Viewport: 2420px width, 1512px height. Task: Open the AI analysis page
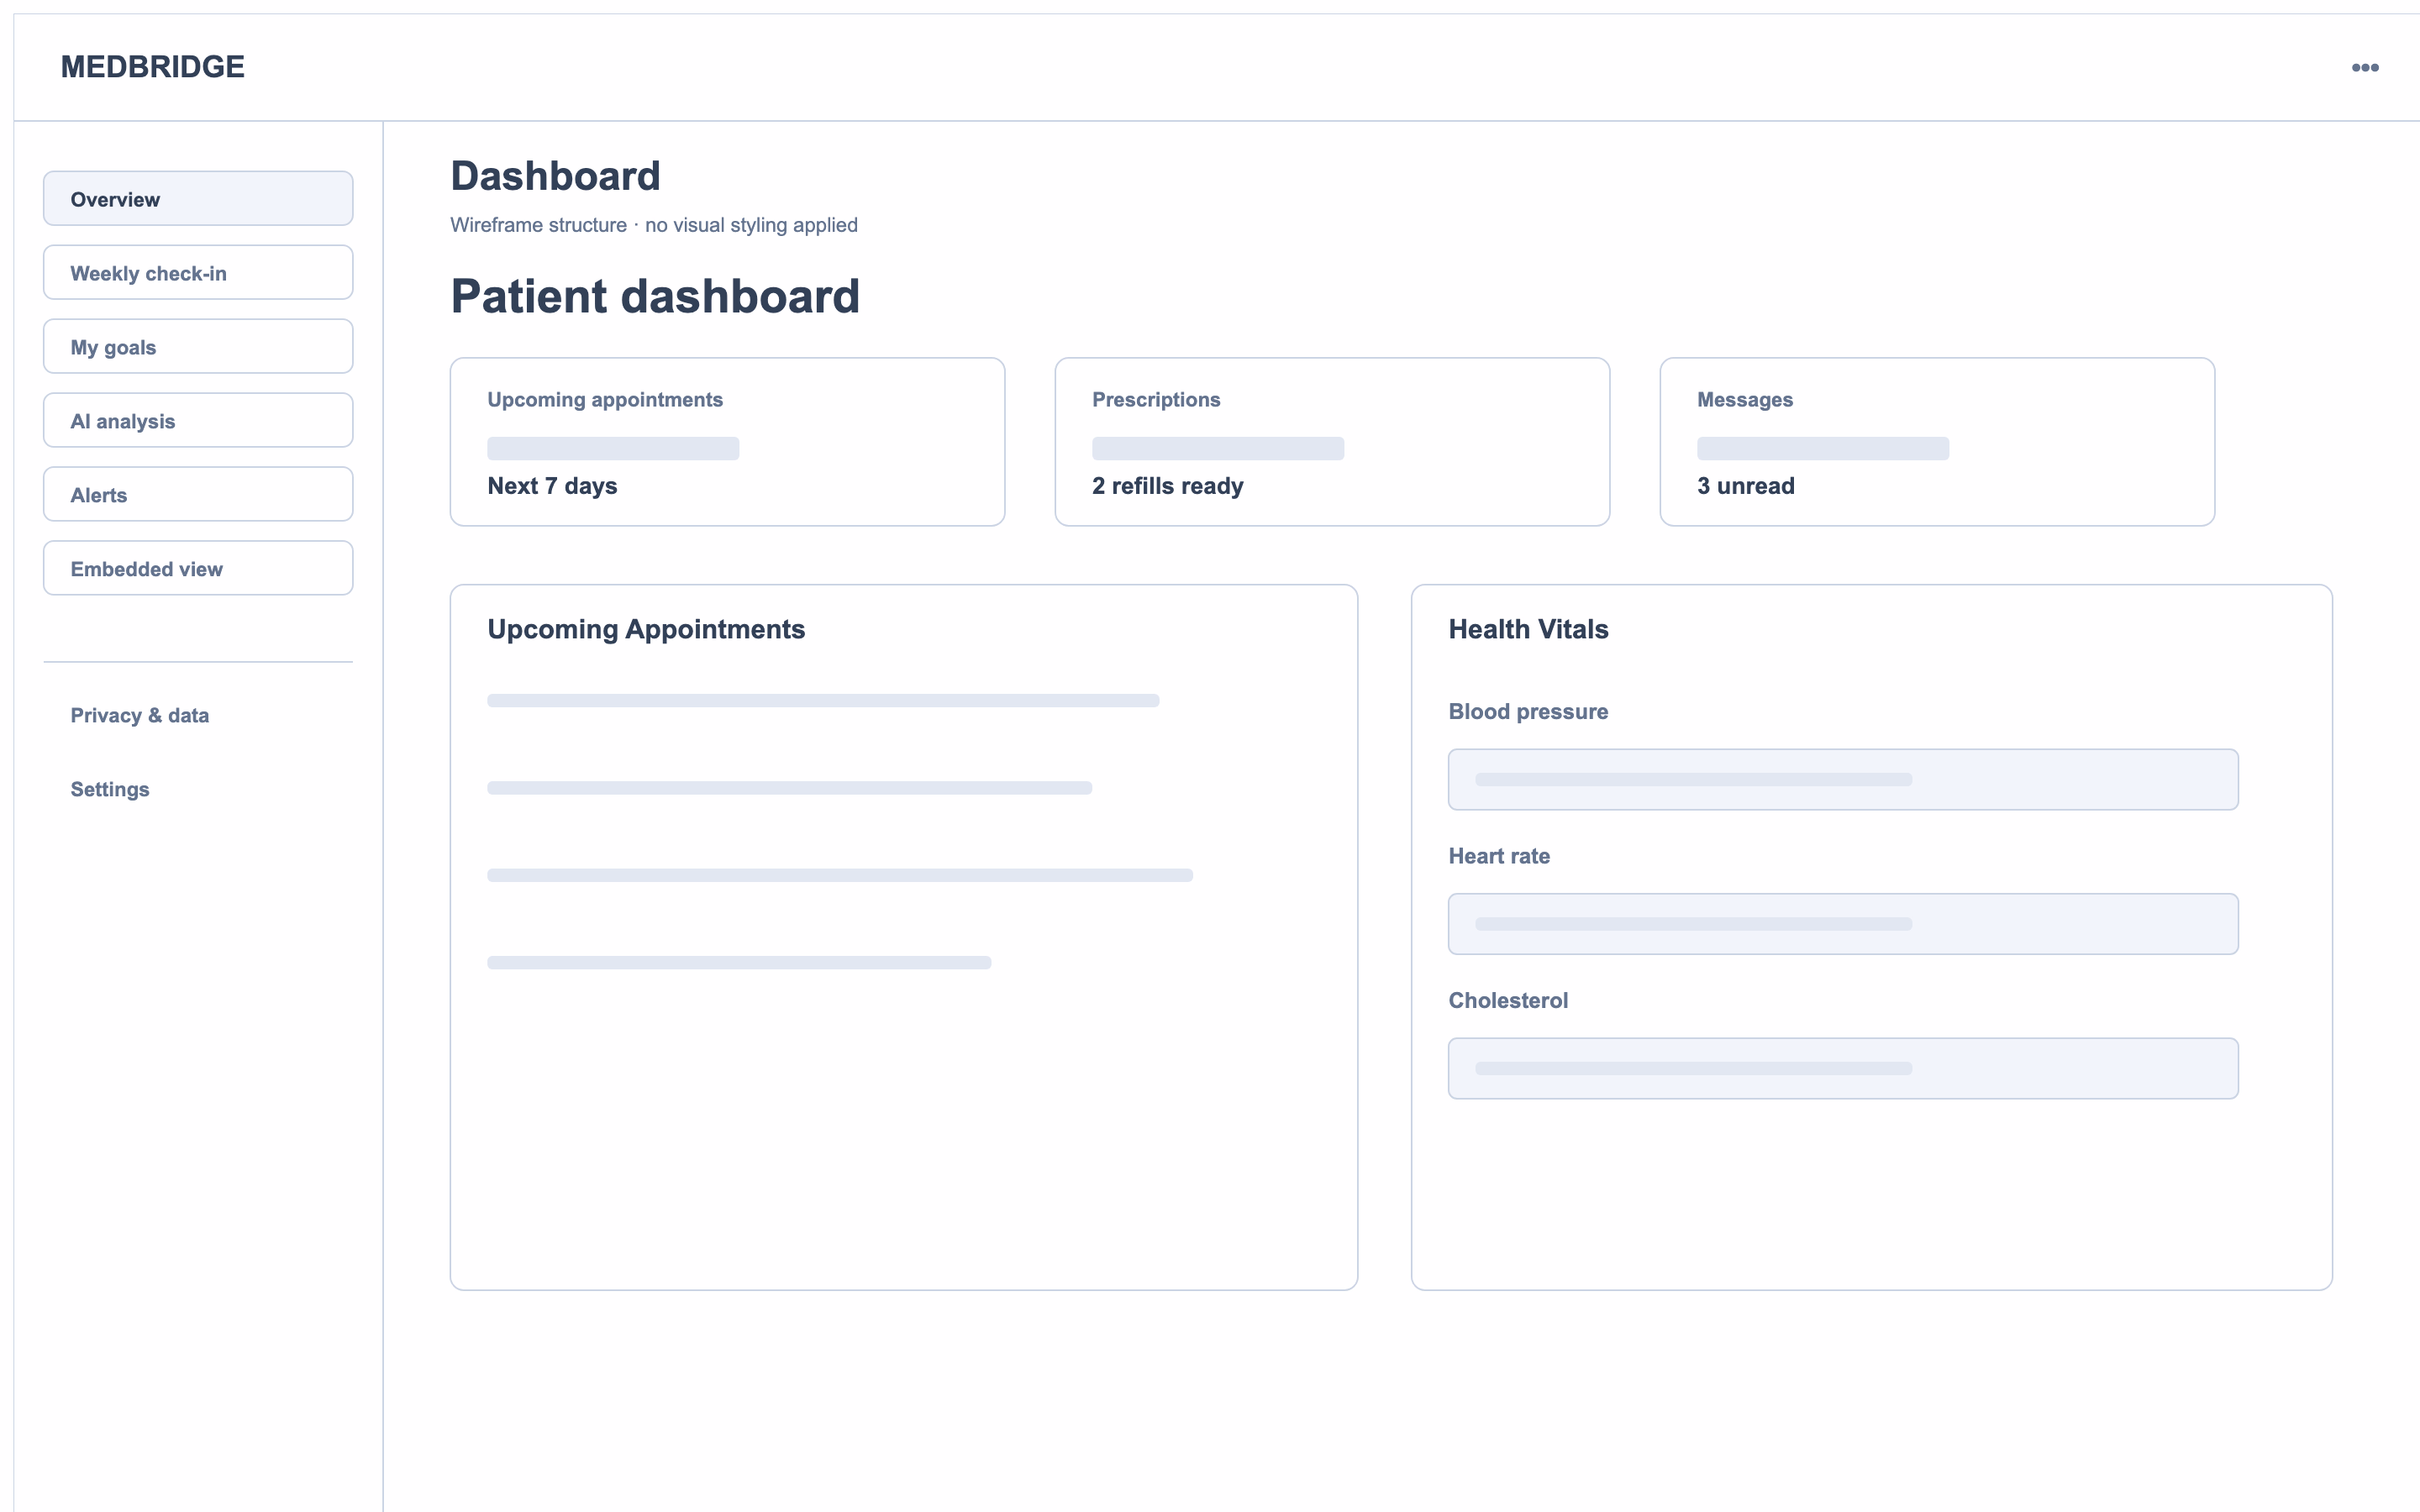(198, 420)
